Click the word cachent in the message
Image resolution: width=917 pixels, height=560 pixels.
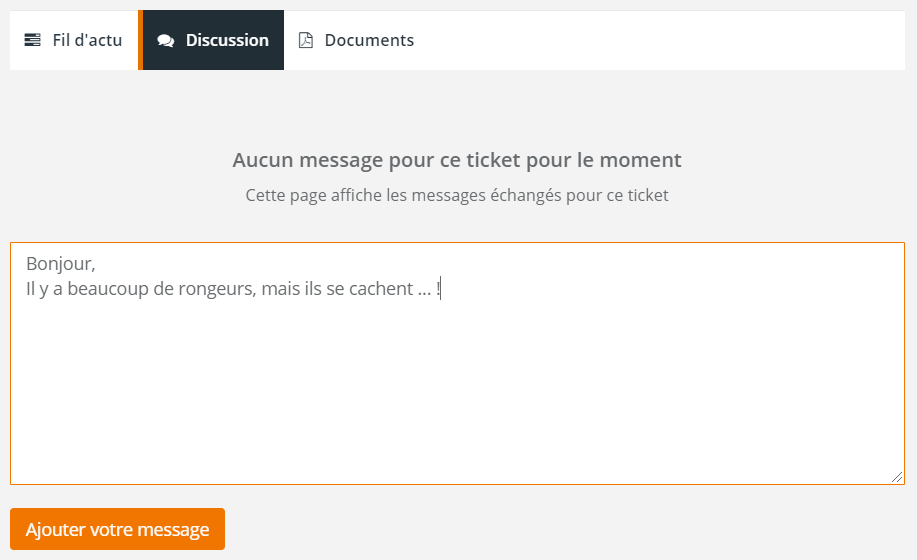[381, 289]
